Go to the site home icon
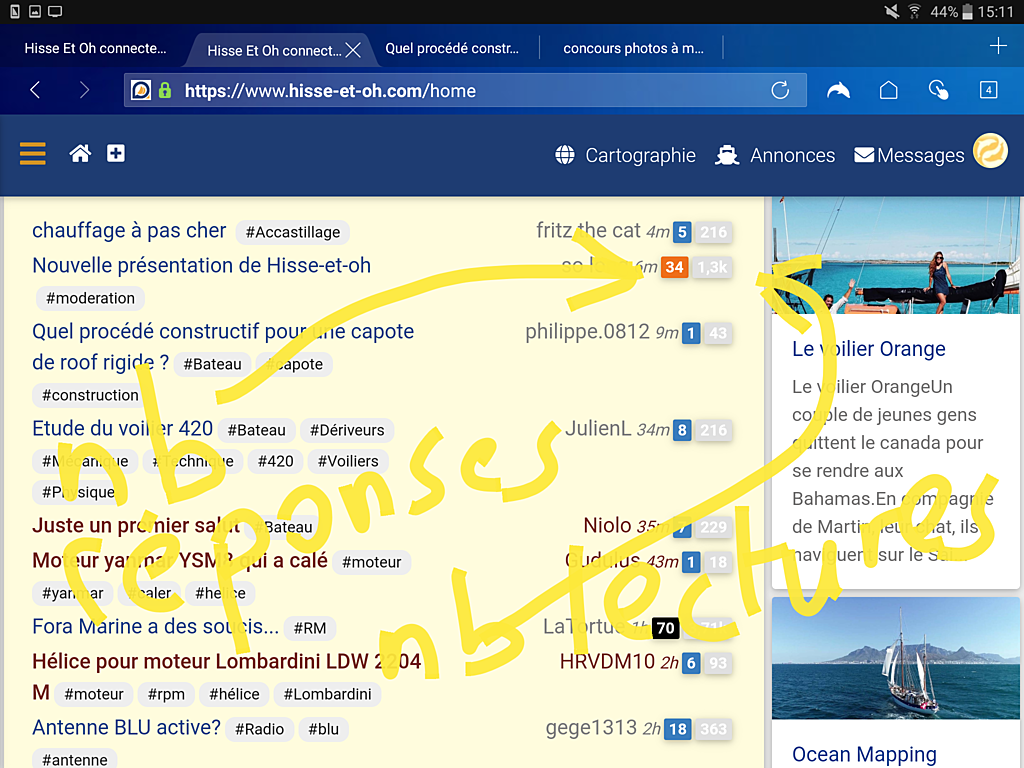The image size is (1024, 768). pyautogui.click(x=80, y=153)
